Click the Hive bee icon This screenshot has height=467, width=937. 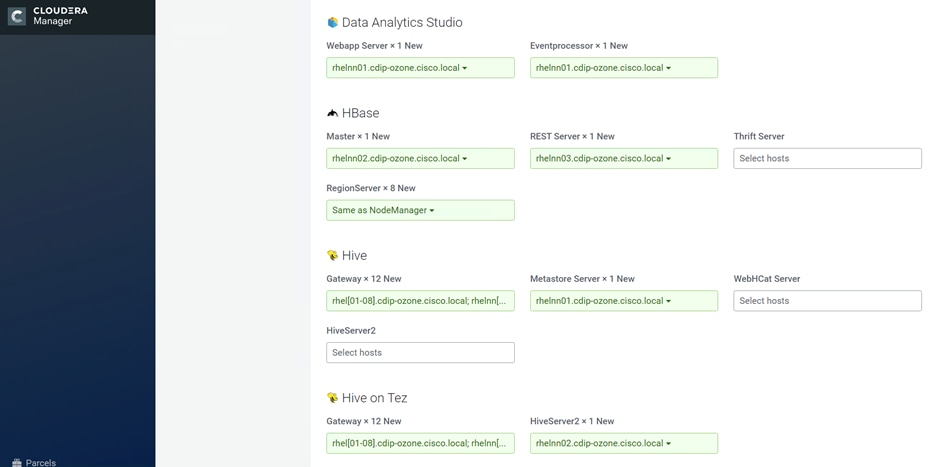333,255
